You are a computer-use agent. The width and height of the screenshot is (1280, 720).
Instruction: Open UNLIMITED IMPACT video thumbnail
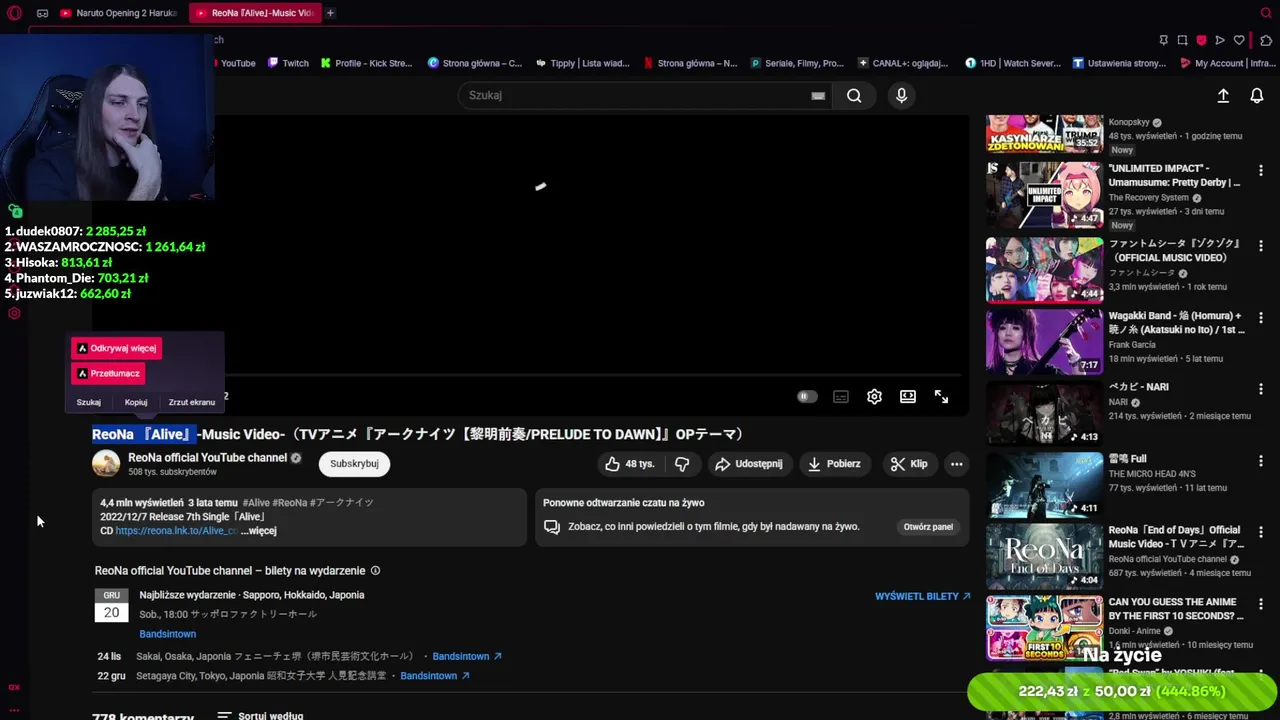point(1044,195)
